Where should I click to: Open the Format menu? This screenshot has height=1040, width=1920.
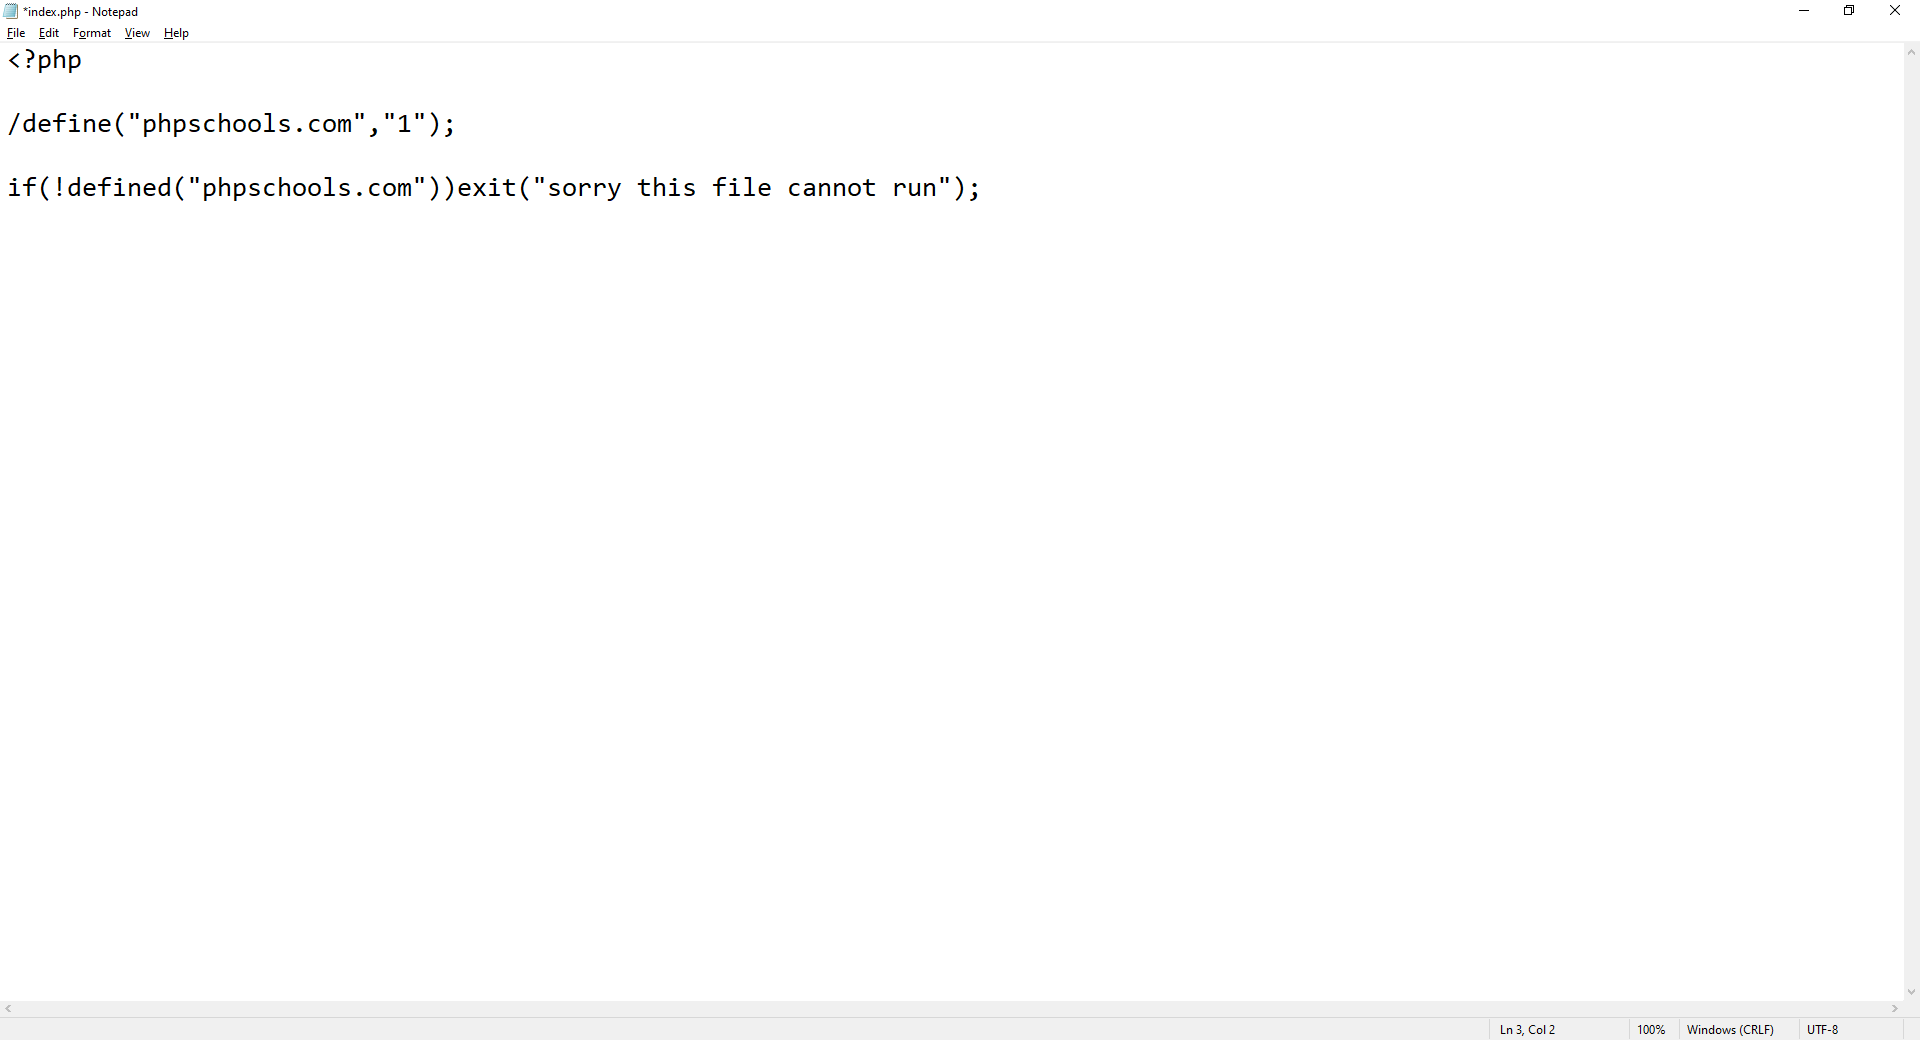click(x=91, y=32)
